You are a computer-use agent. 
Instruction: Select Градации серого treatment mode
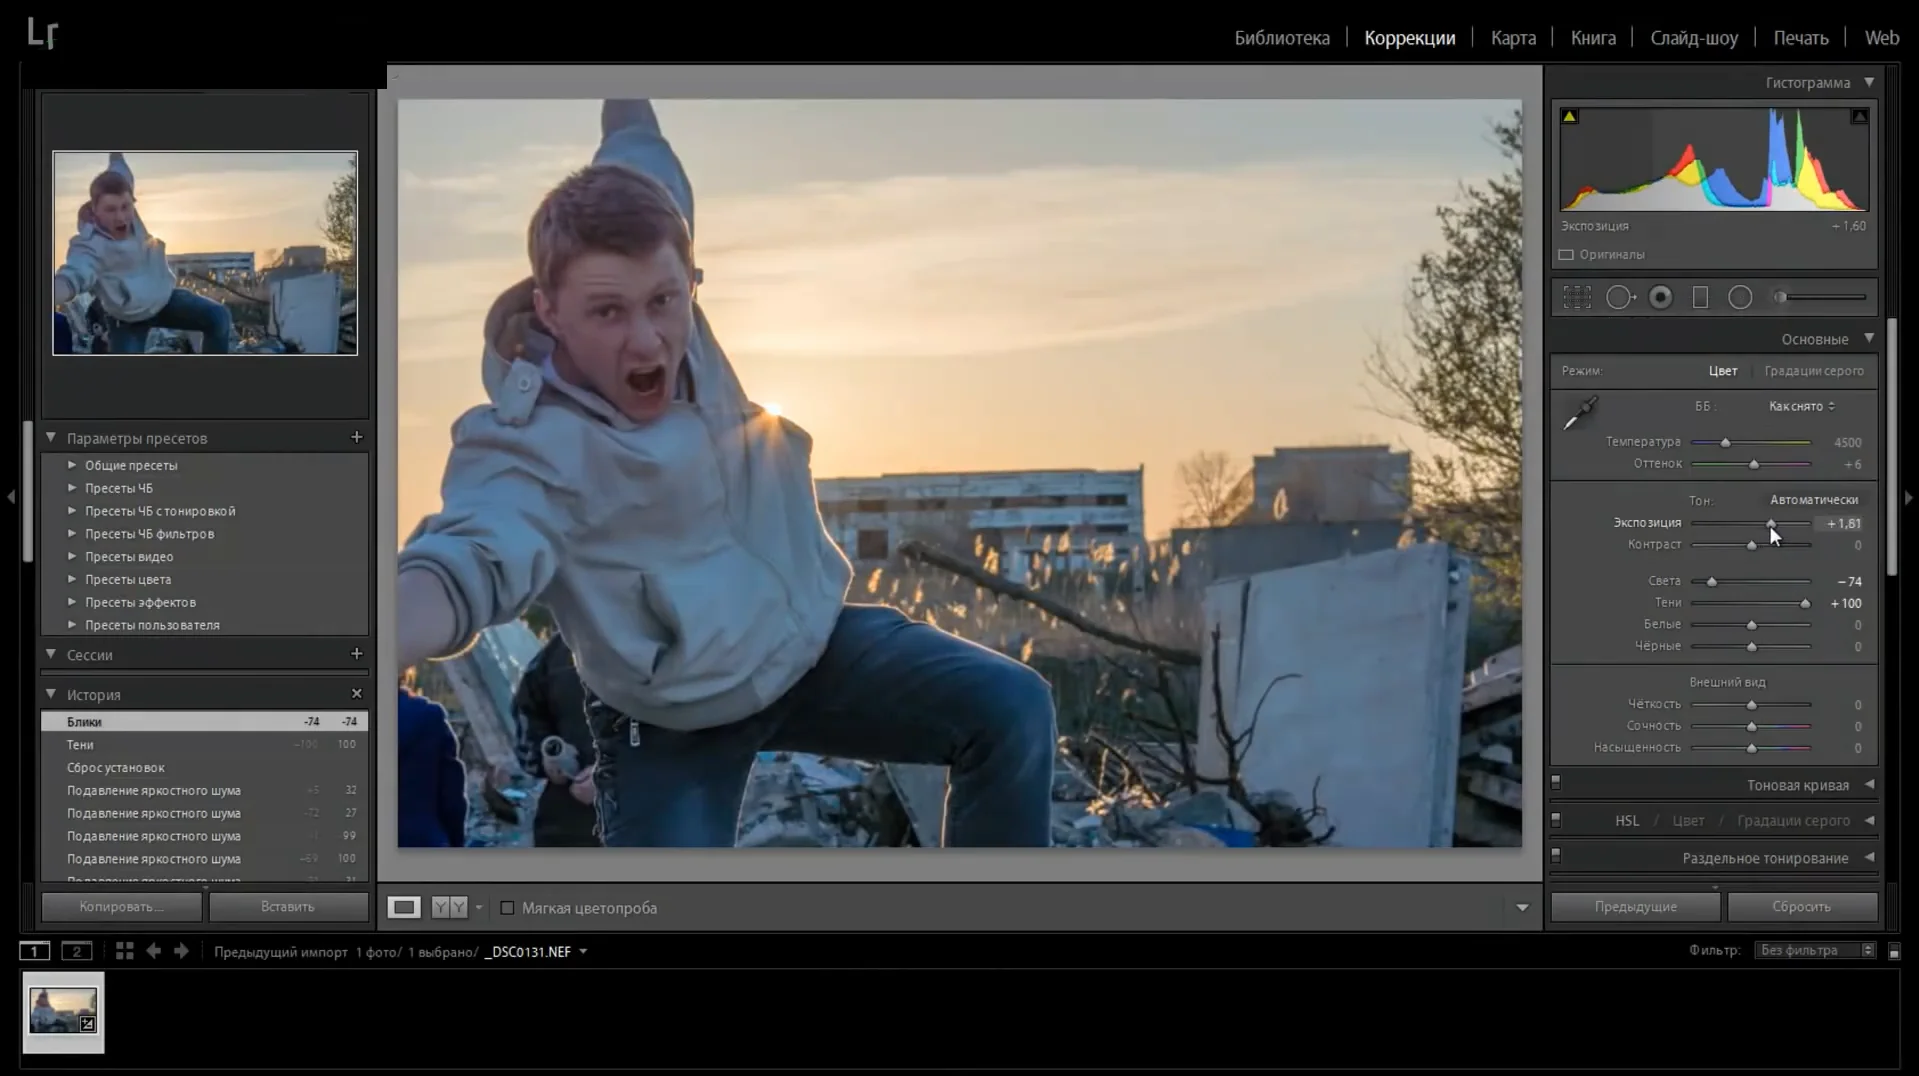point(1814,371)
